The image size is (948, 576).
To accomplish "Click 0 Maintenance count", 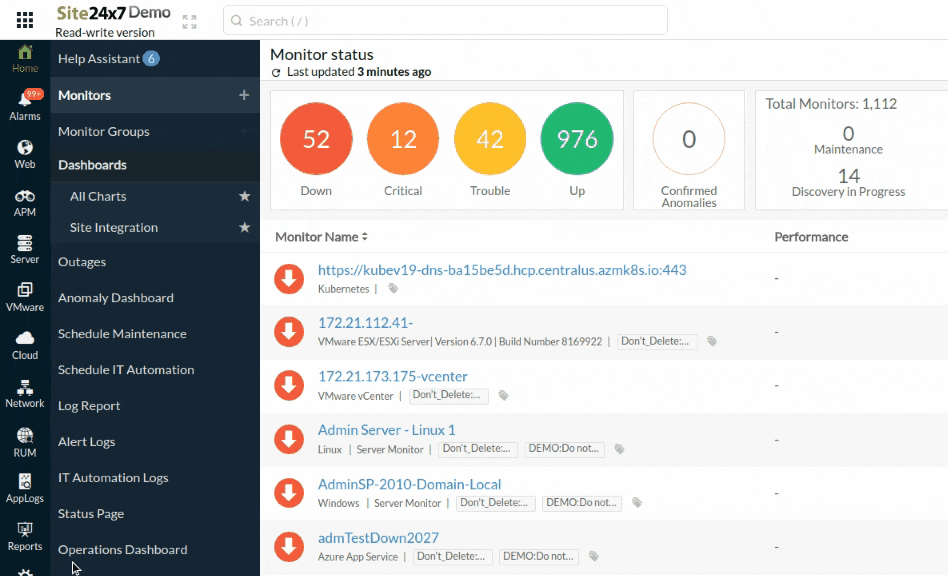I will (848, 133).
